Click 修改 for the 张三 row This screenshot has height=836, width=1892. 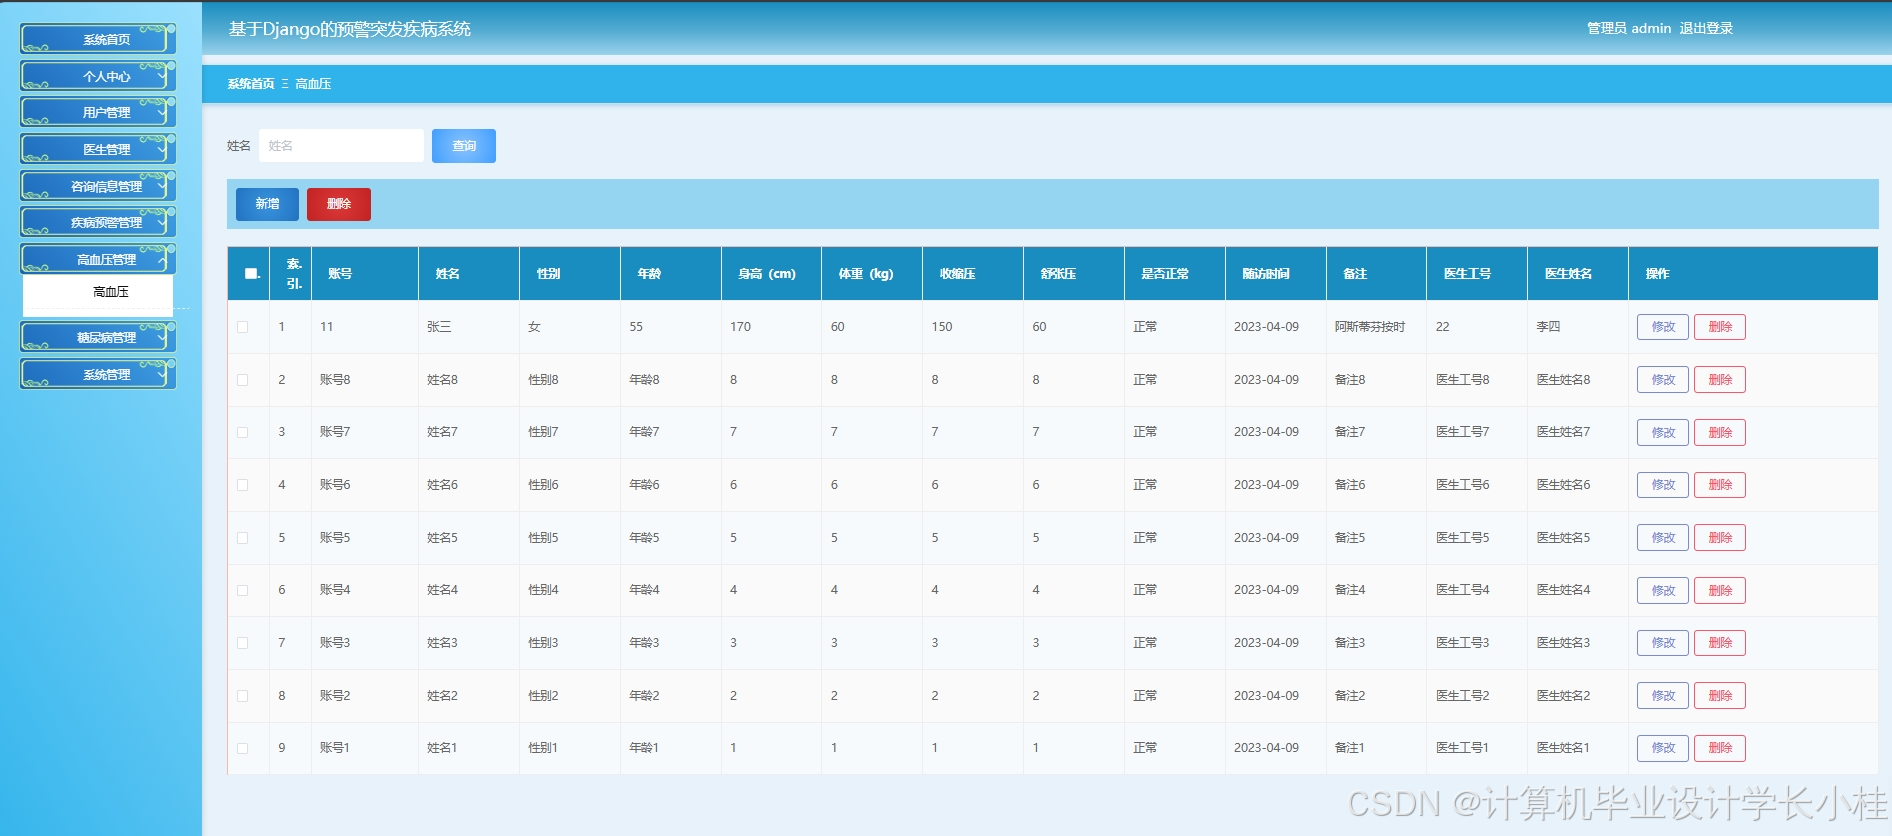(x=1663, y=327)
